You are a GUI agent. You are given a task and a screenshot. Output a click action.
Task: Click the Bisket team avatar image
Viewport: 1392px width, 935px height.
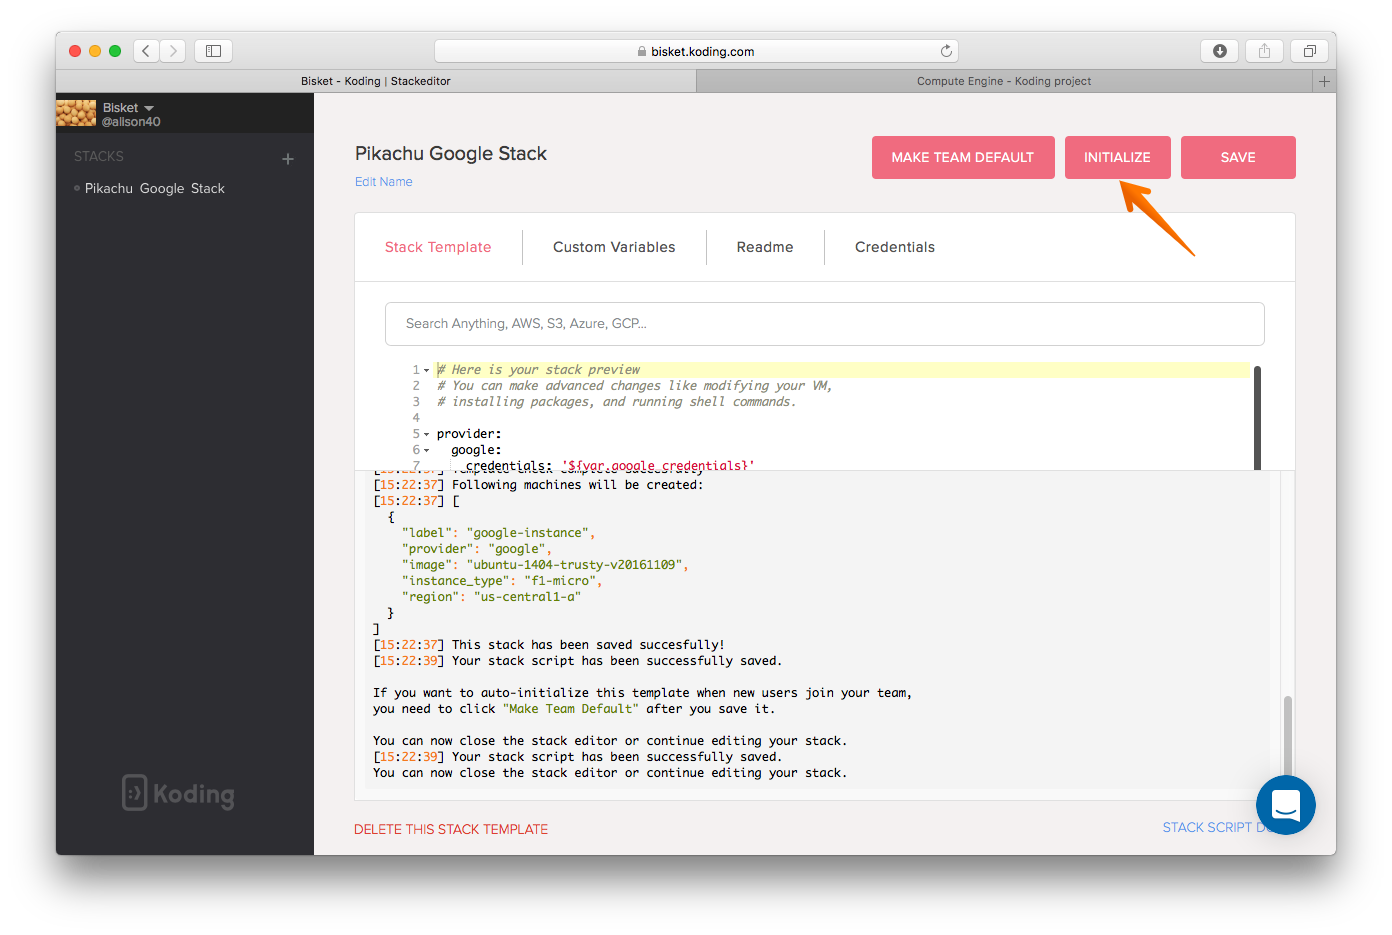(76, 113)
